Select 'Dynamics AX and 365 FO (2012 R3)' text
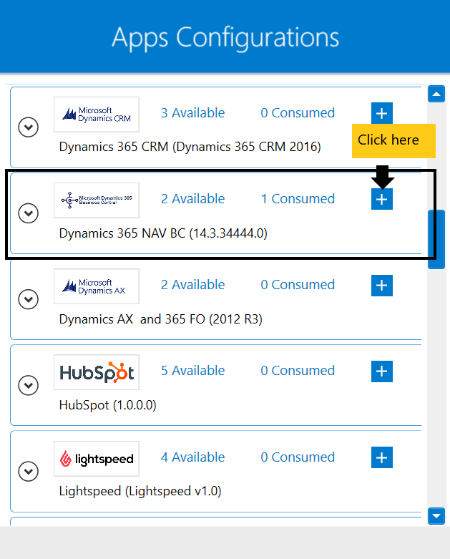This screenshot has width=450, height=559. point(161,319)
